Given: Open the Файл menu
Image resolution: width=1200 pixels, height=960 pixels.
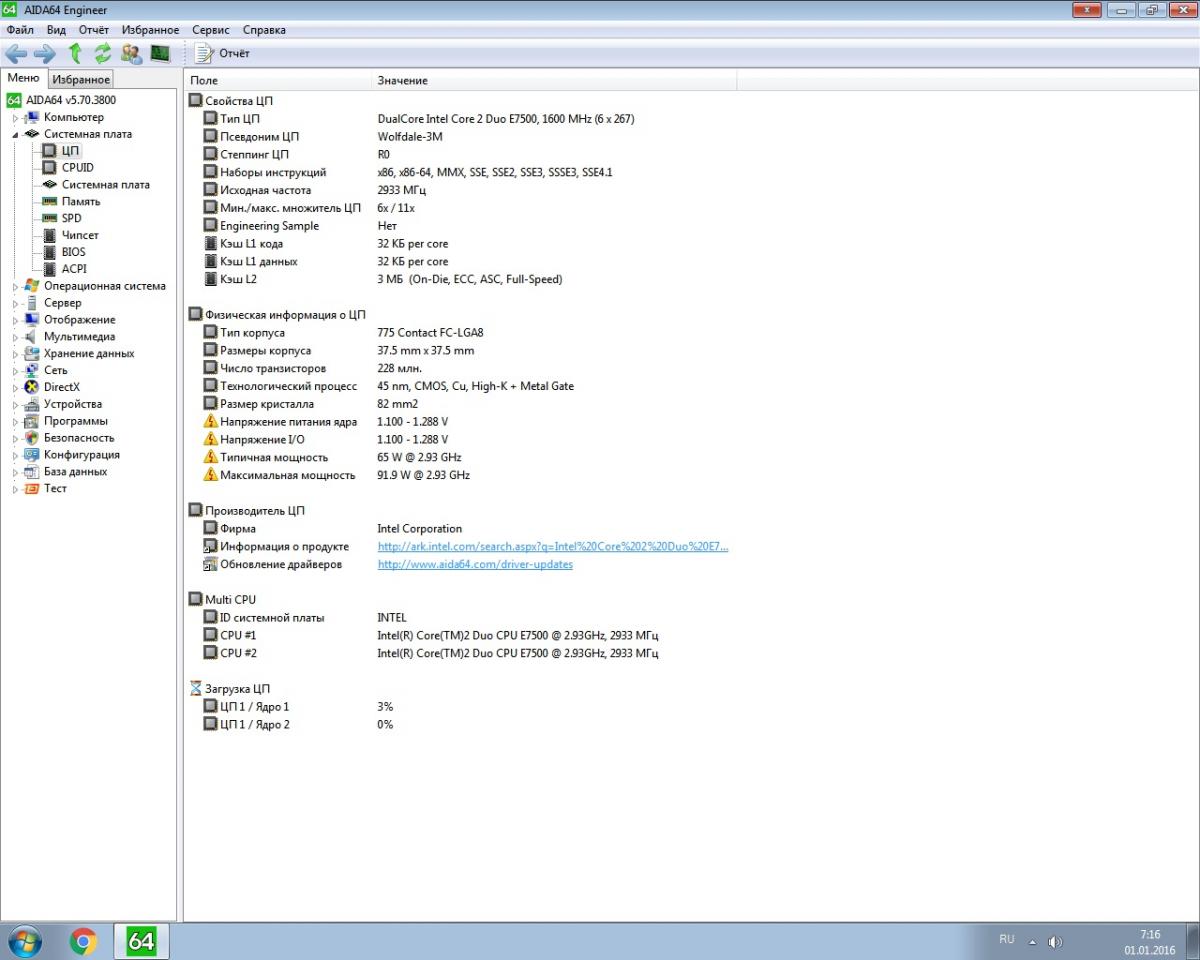Looking at the screenshot, I should tap(20, 30).
